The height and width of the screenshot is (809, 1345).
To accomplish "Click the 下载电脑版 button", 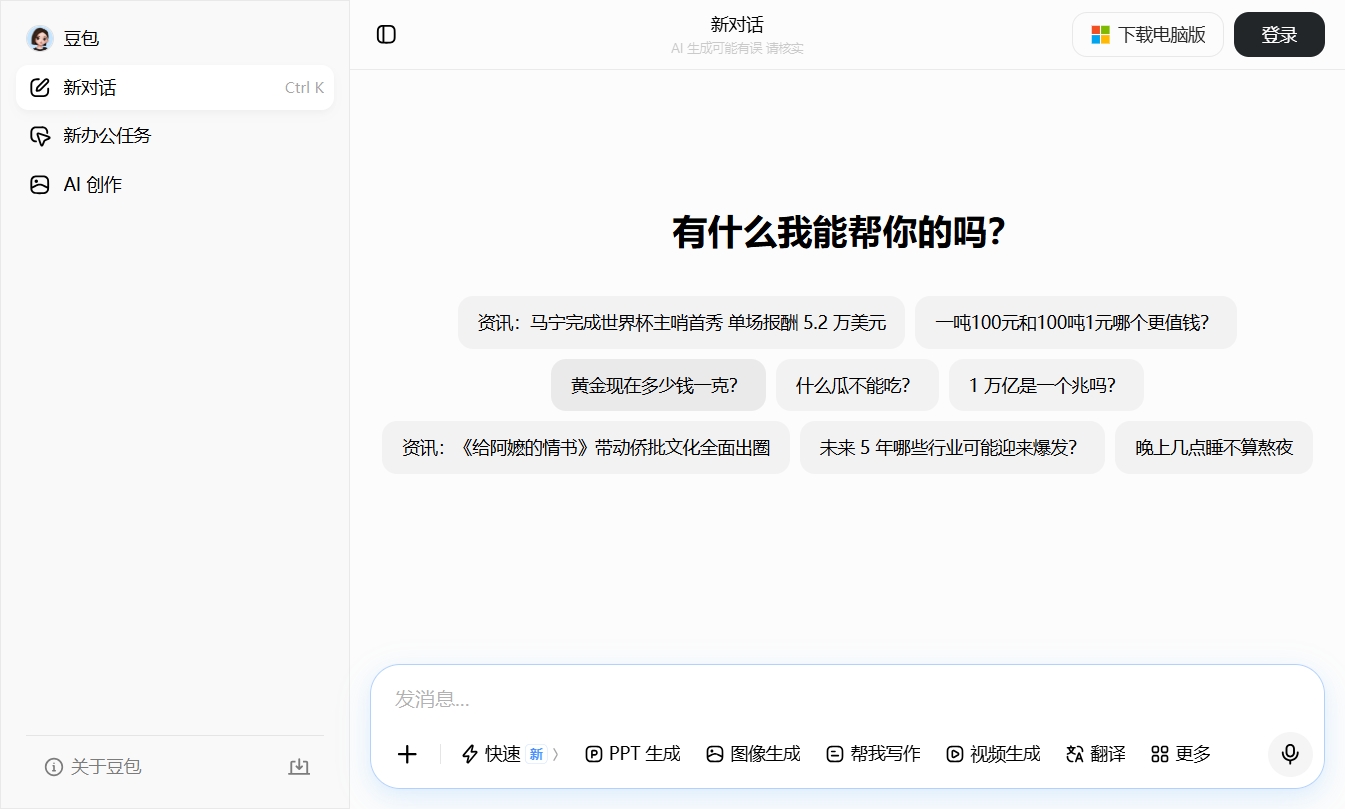I will click(1148, 35).
